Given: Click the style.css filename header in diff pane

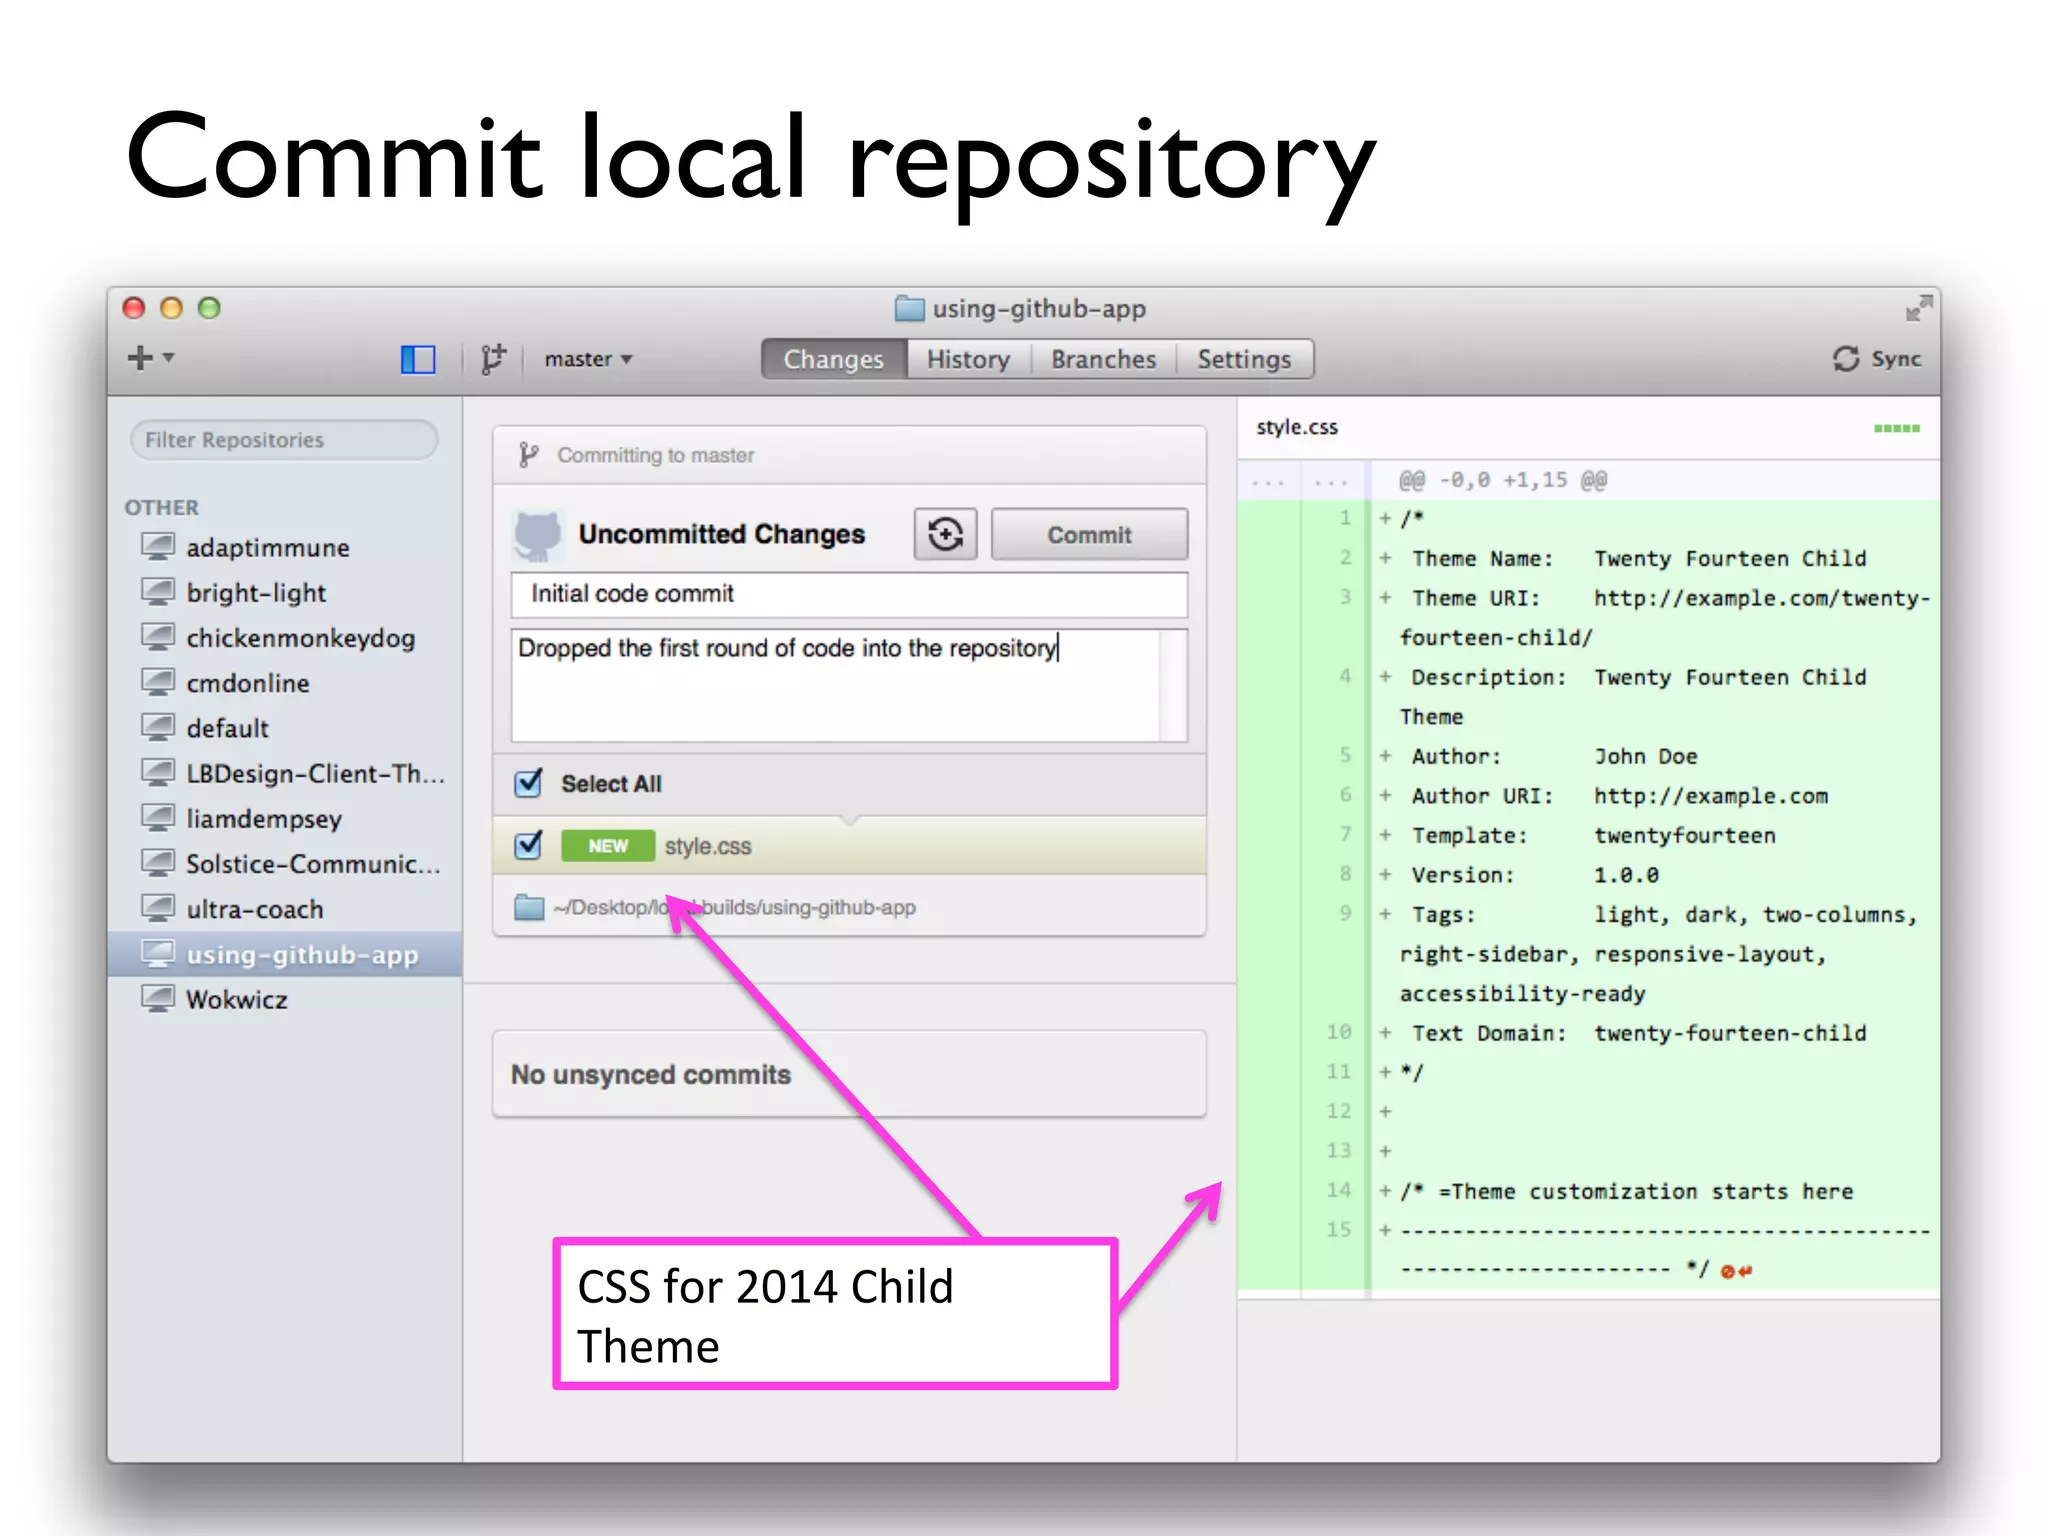Looking at the screenshot, I should (x=1297, y=427).
